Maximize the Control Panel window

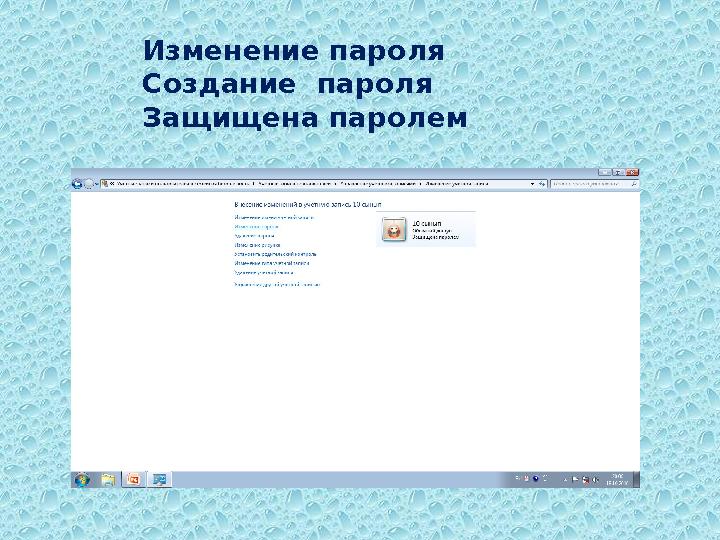click(618, 172)
